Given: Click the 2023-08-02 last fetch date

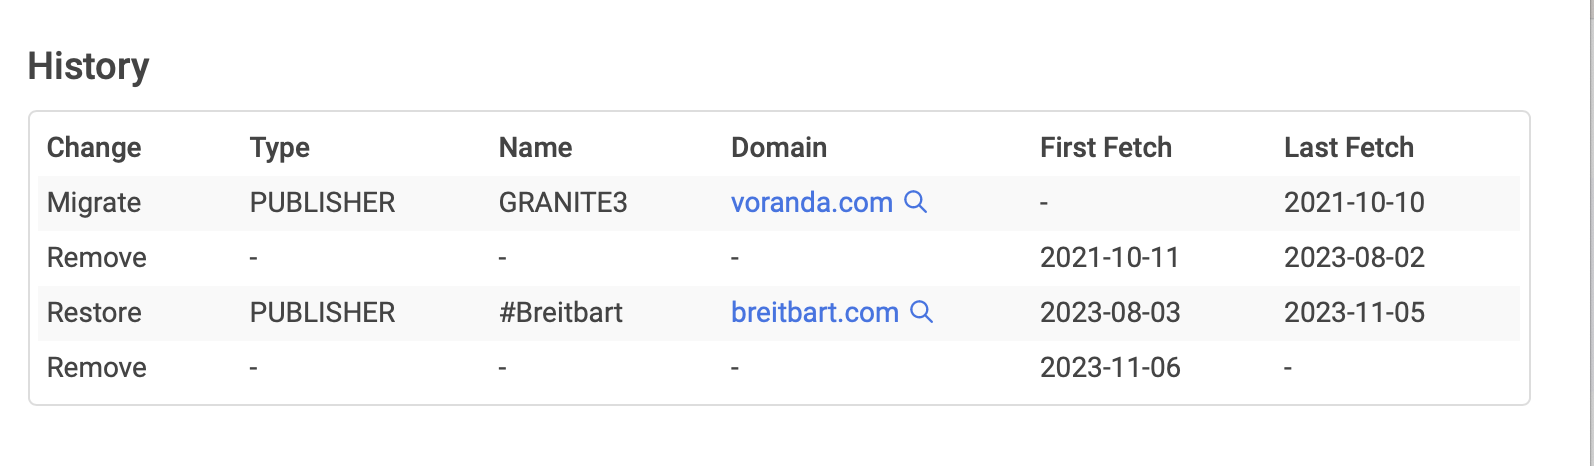Looking at the screenshot, I should coord(1354,258).
